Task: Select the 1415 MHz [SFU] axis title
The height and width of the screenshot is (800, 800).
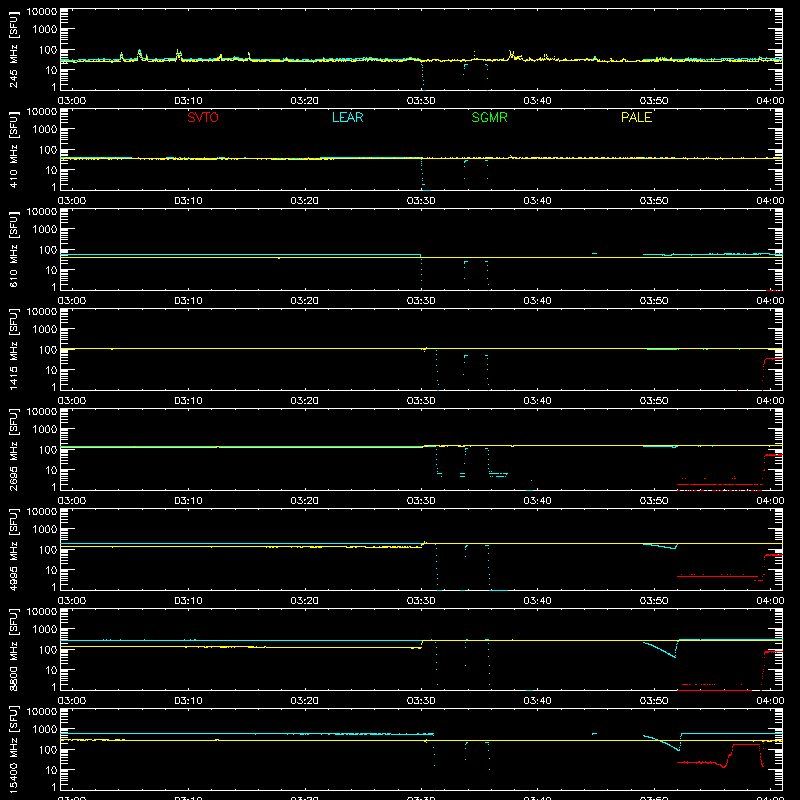Action: (13, 349)
